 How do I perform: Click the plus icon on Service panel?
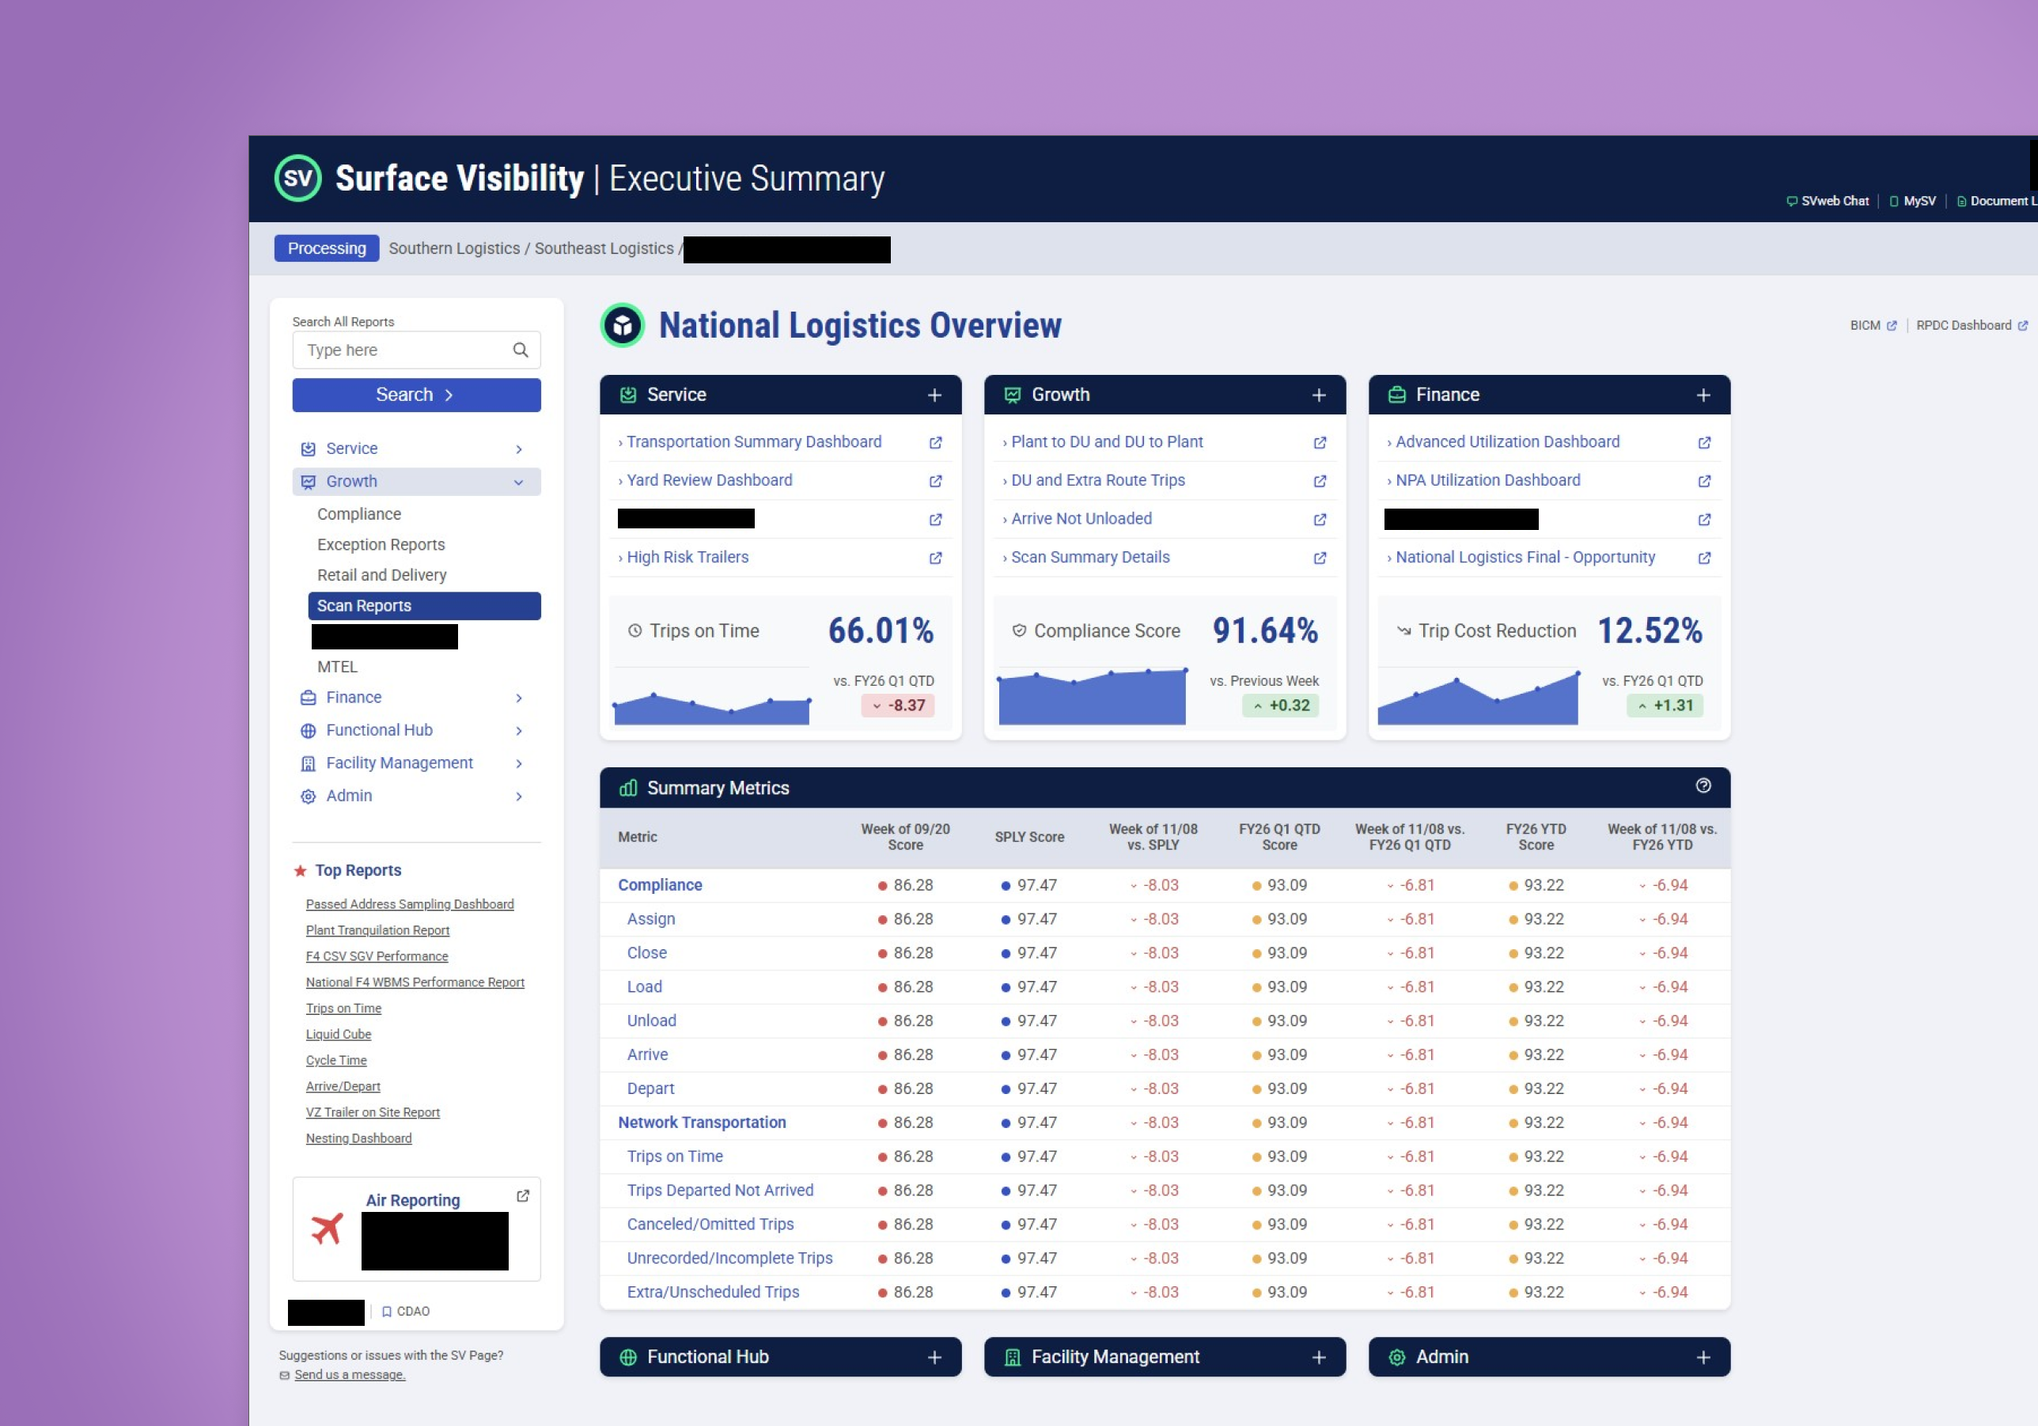point(935,395)
